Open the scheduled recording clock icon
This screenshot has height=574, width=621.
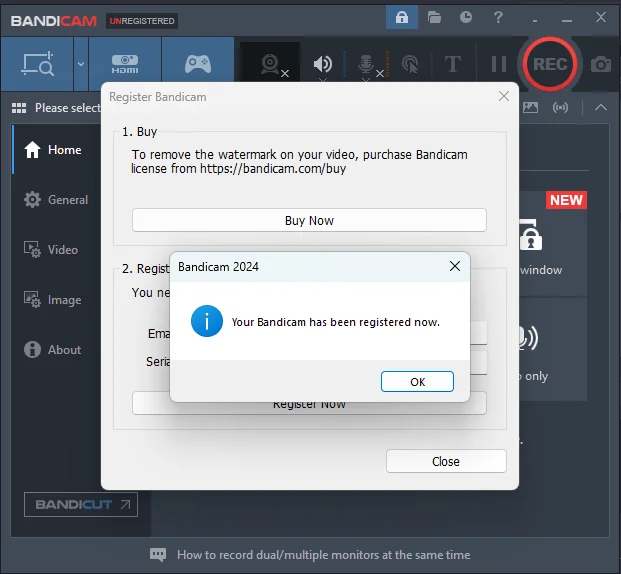[466, 17]
